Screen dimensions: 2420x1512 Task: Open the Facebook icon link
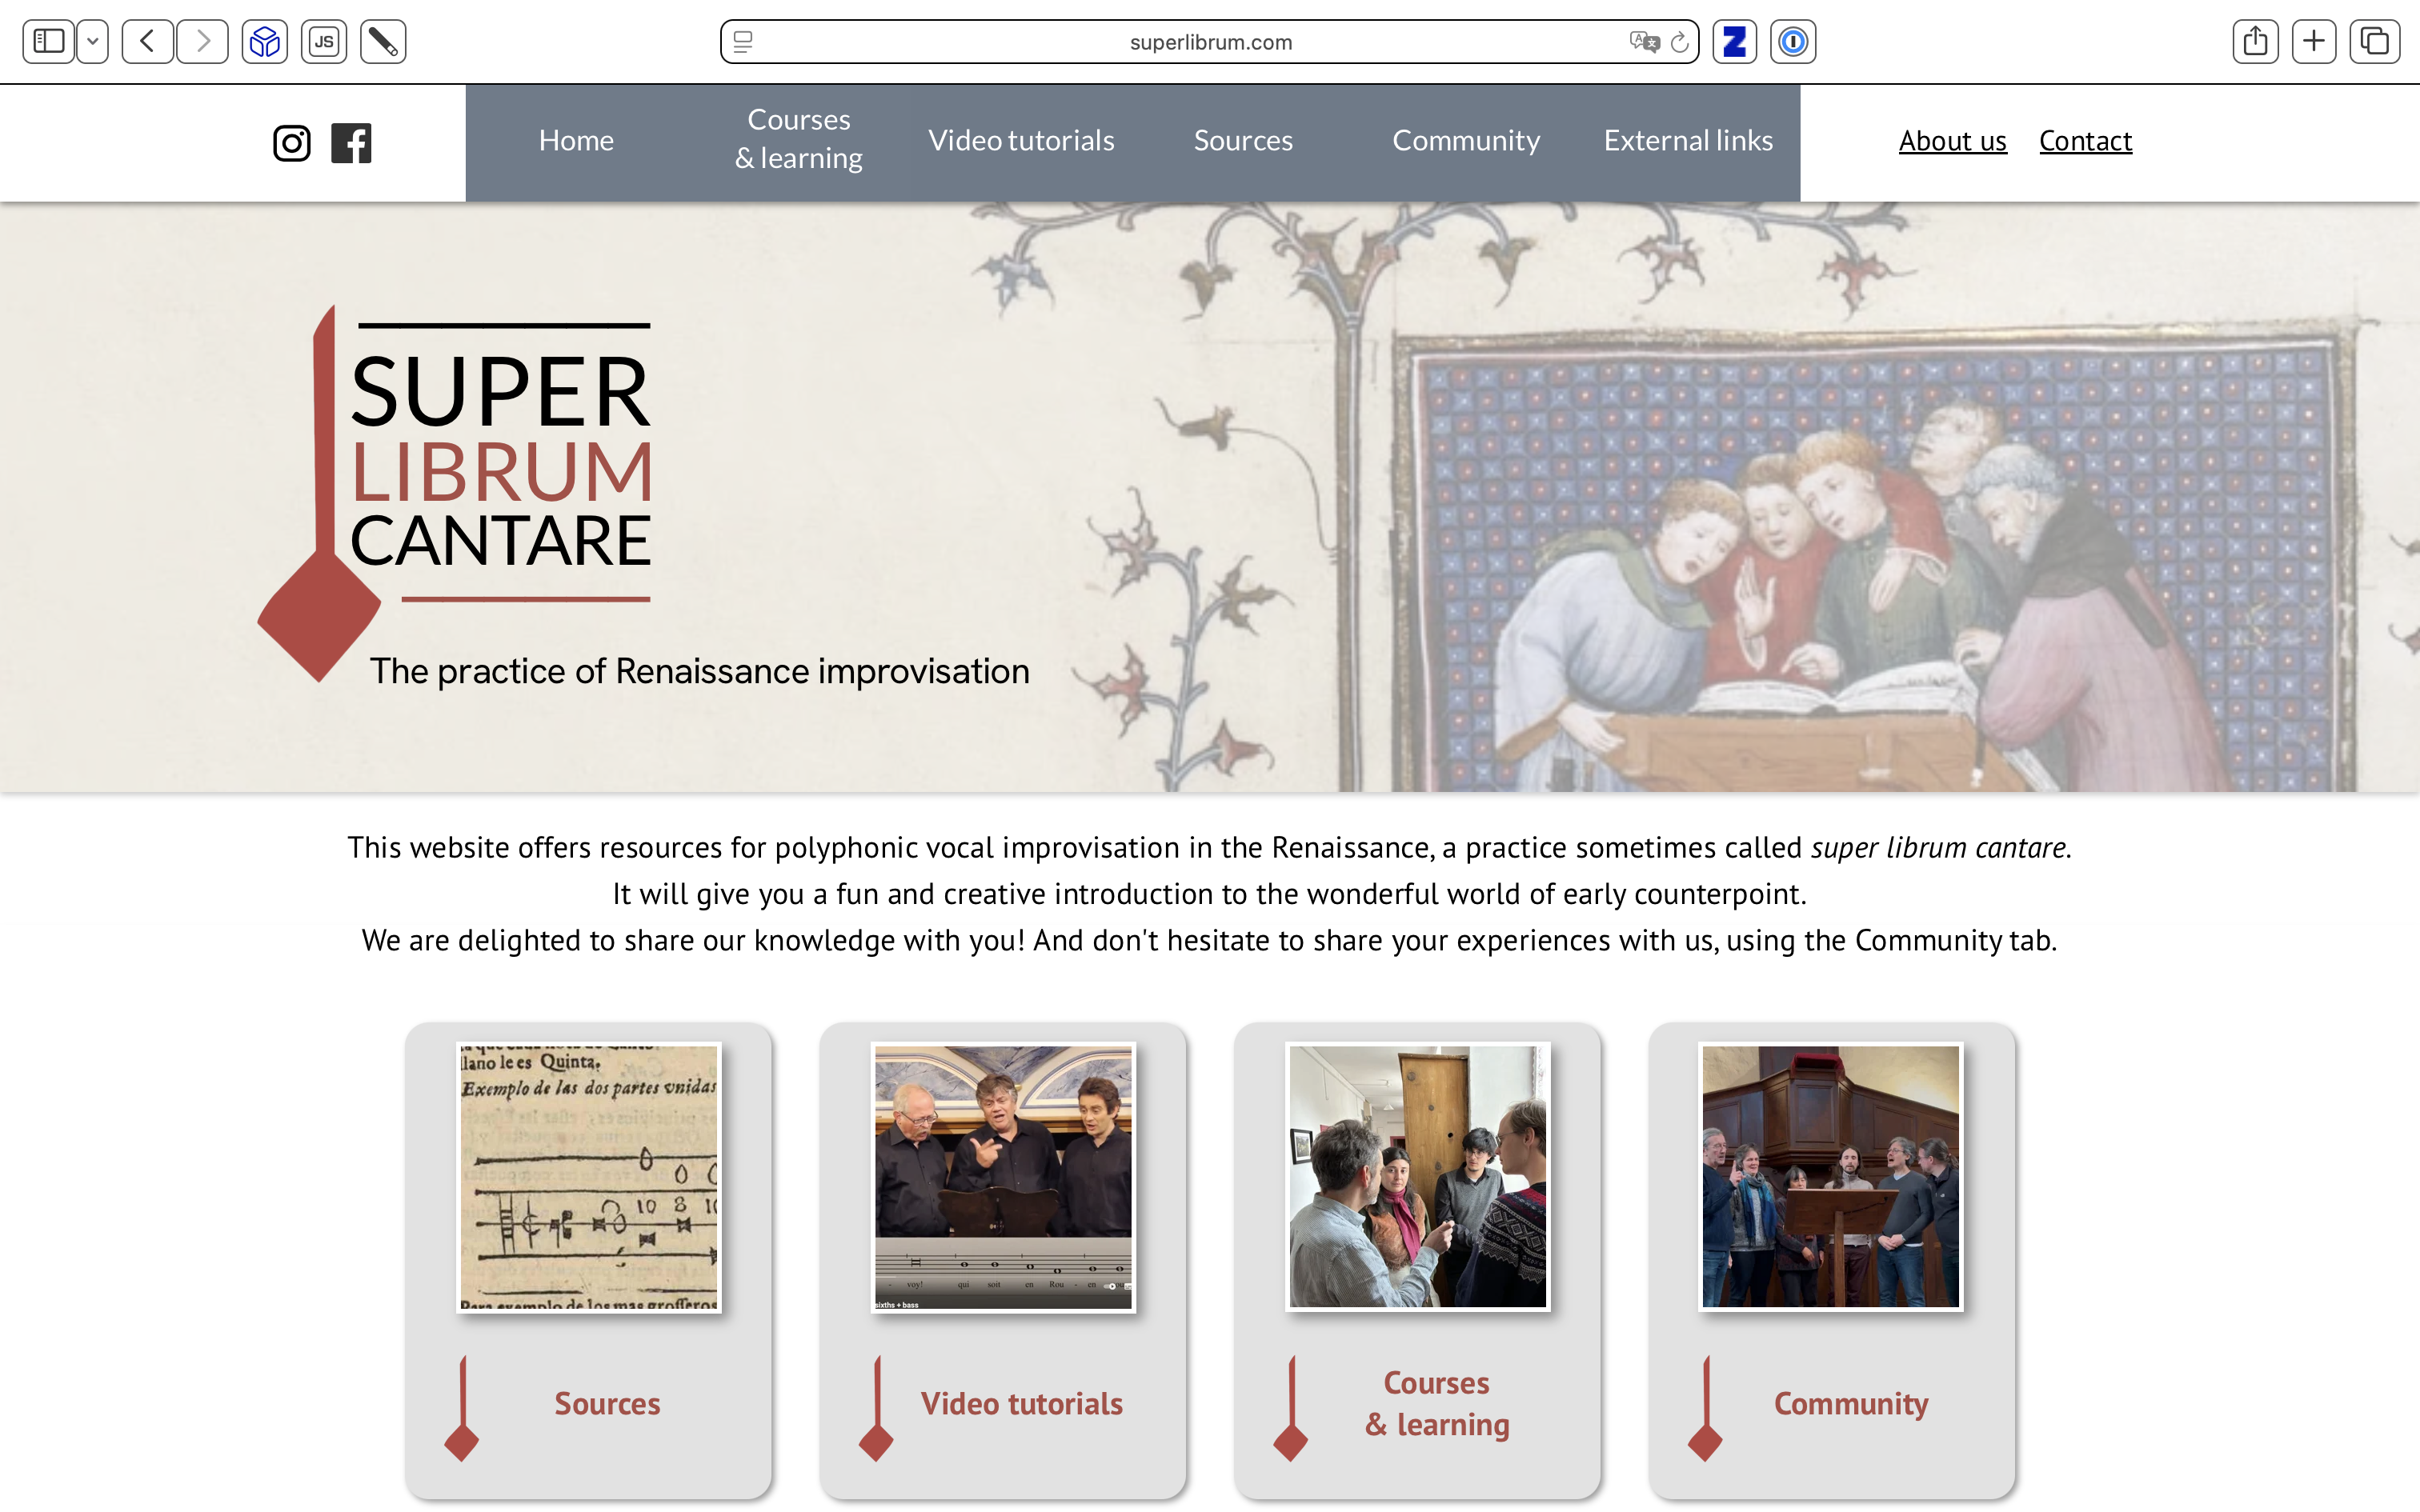pos(351,143)
